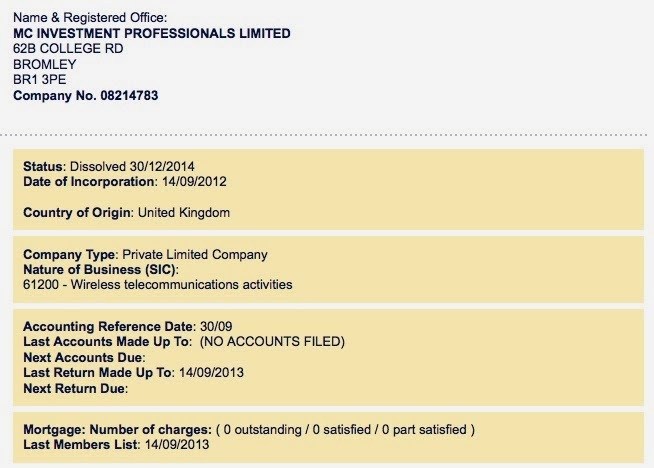Click the 61200 Wireless telecommunications activities line
This screenshot has width=654, height=468.
(x=158, y=285)
